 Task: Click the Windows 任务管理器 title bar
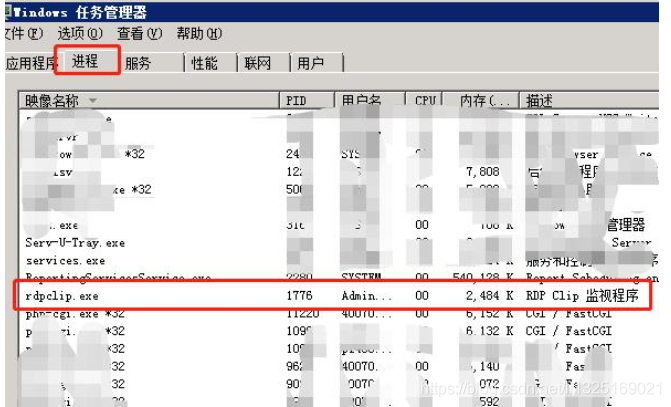pyautogui.click(x=332, y=12)
